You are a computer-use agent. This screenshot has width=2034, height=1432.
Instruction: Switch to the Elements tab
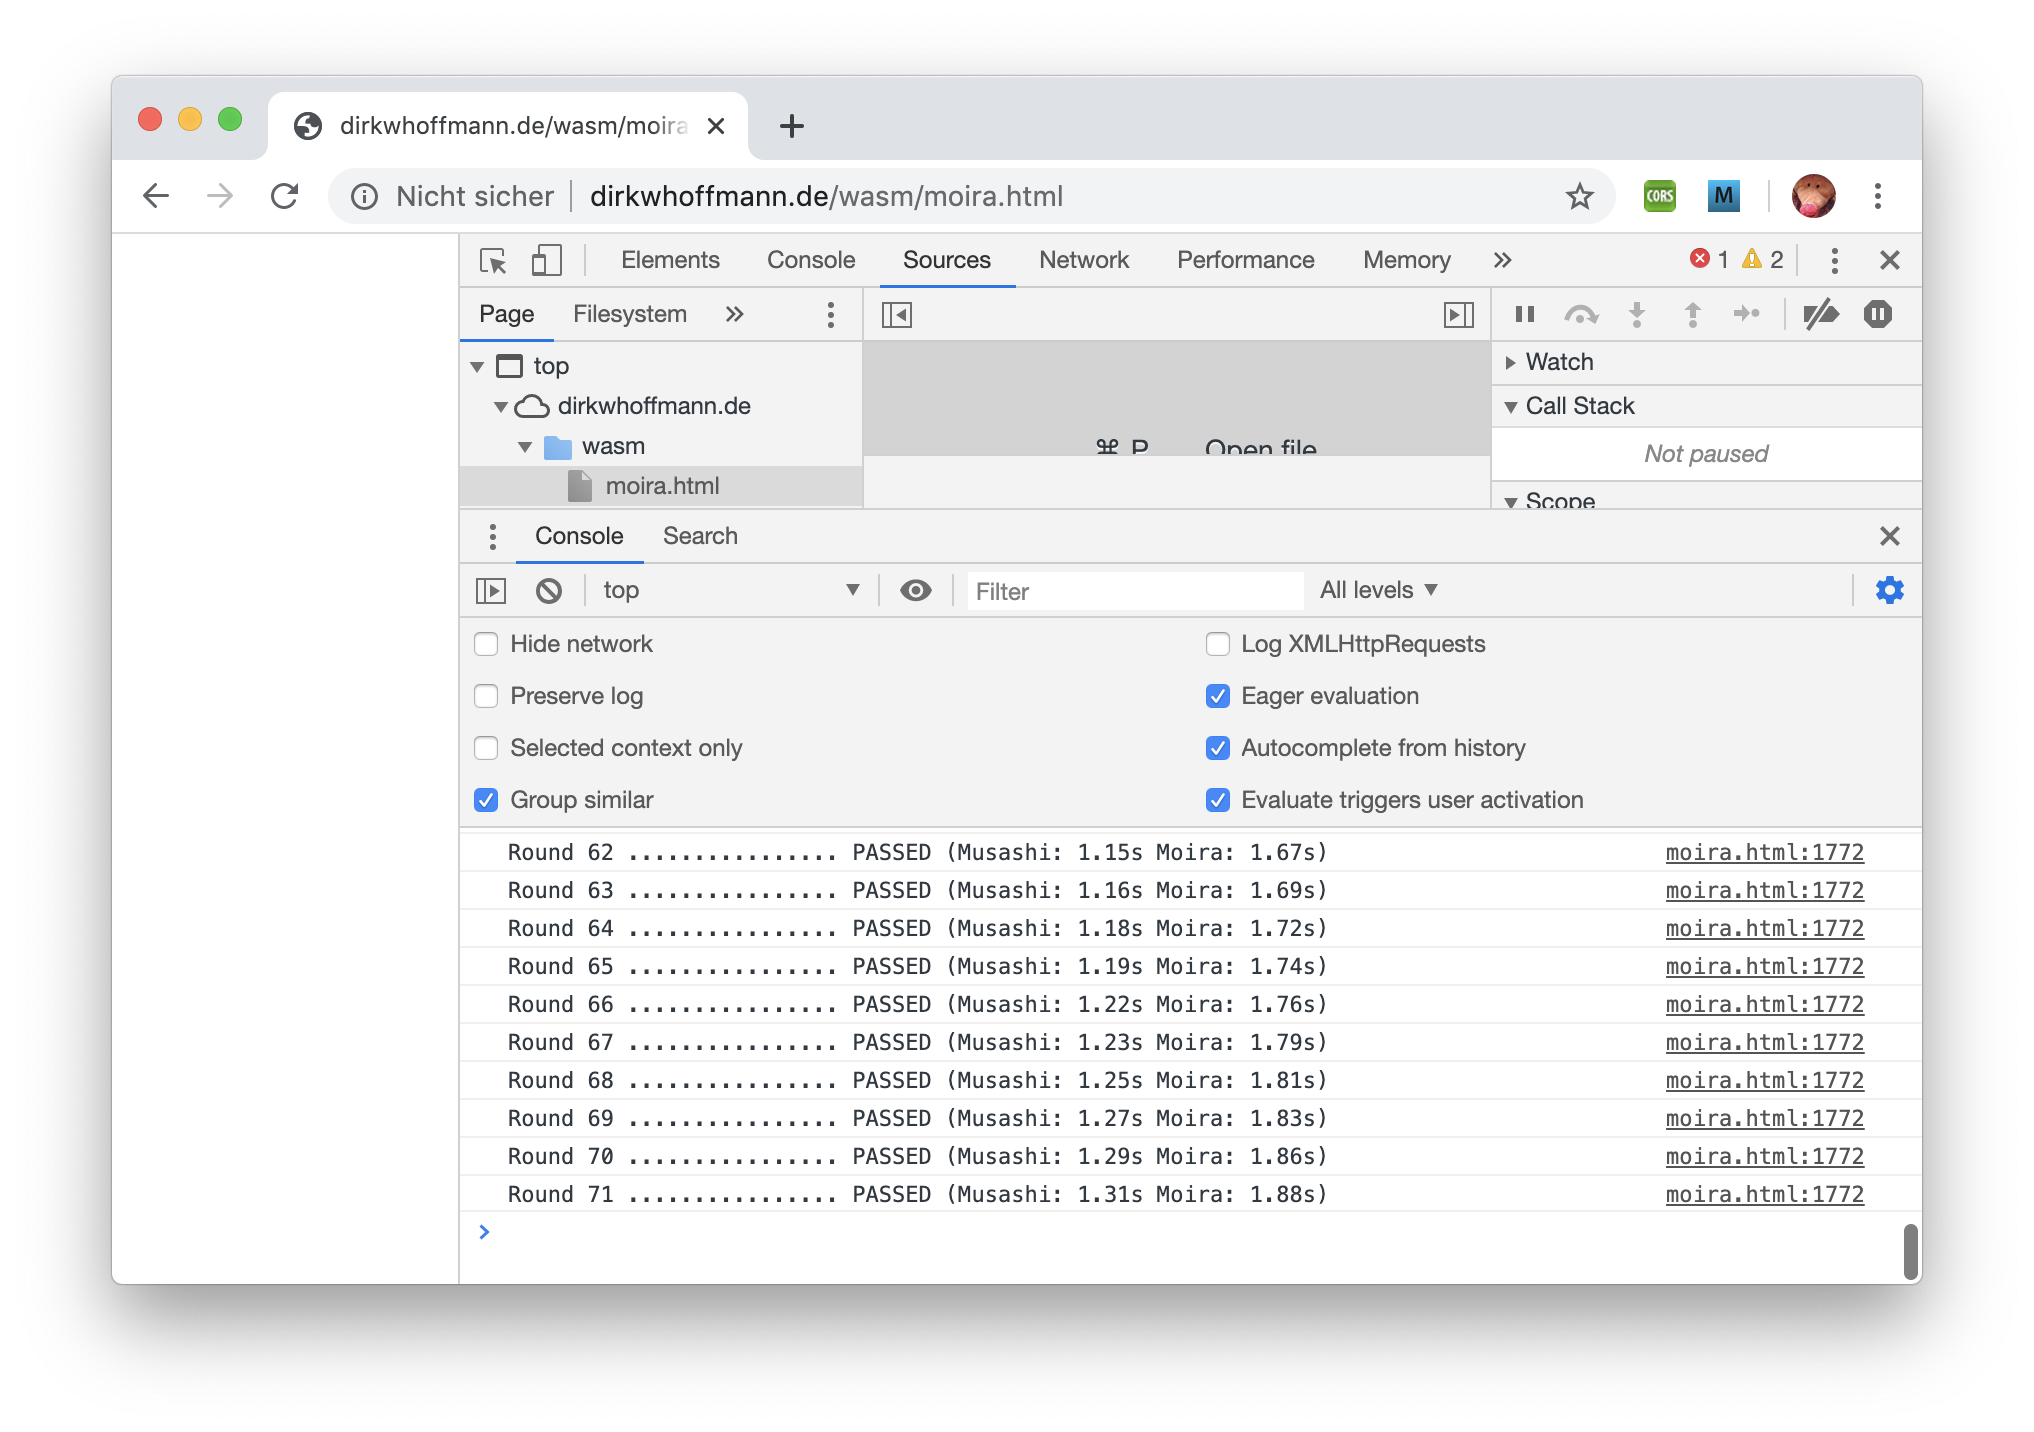click(x=670, y=260)
